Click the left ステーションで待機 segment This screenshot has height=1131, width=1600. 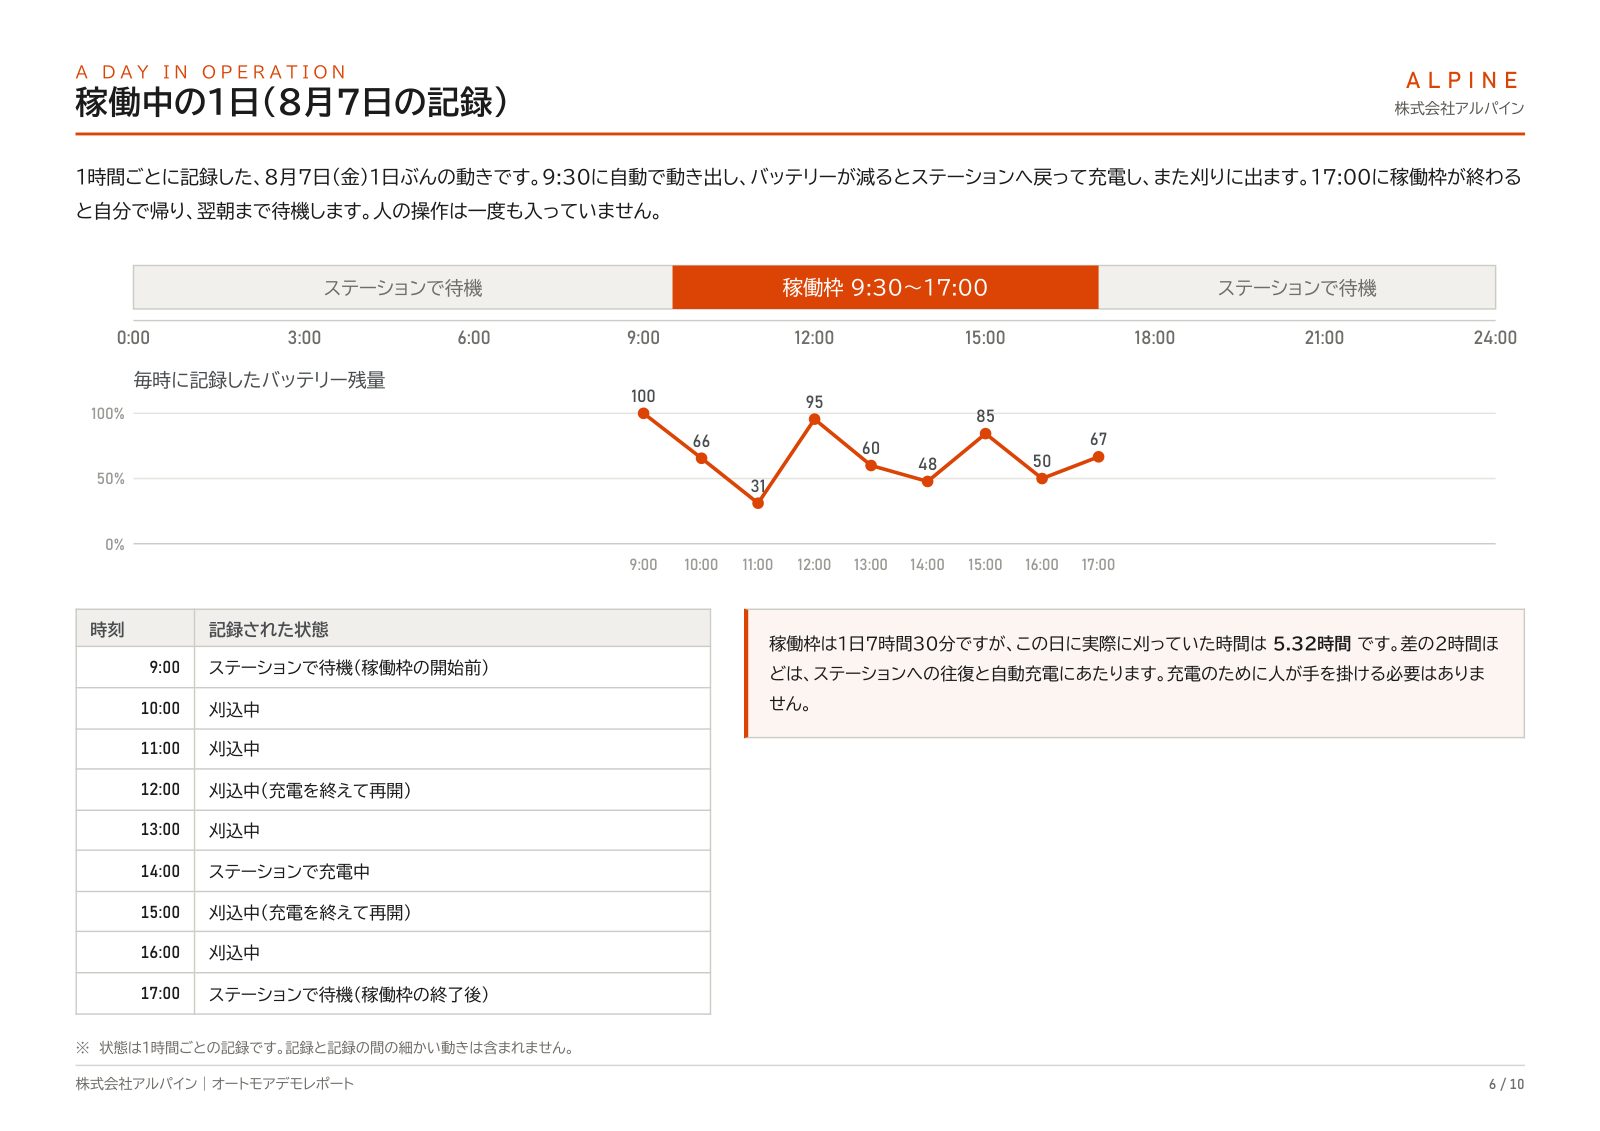[403, 287]
